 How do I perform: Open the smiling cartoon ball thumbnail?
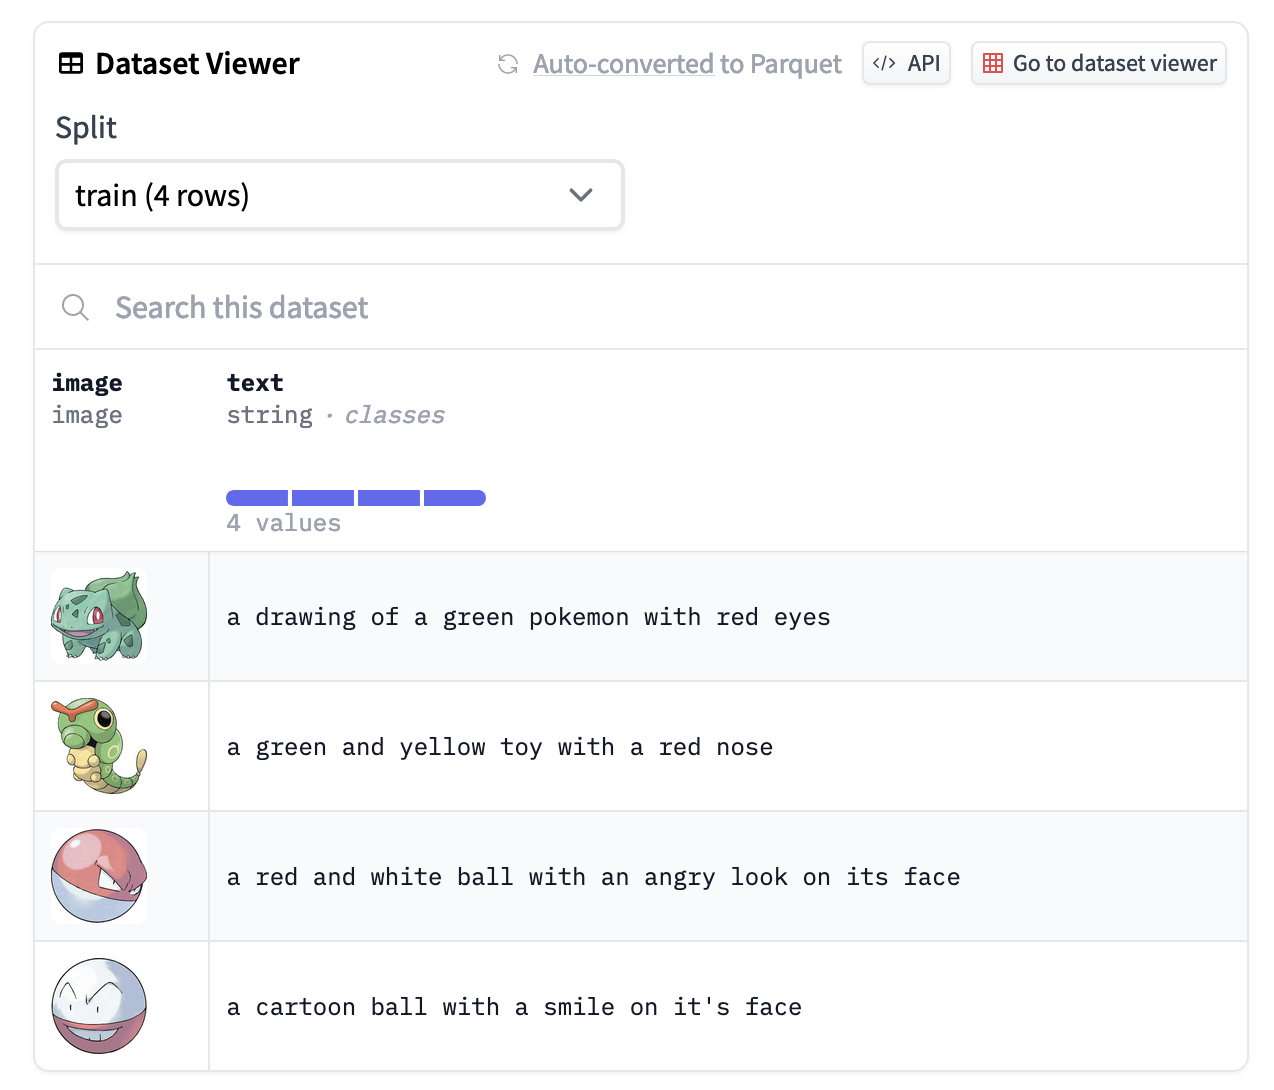point(99,1006)
